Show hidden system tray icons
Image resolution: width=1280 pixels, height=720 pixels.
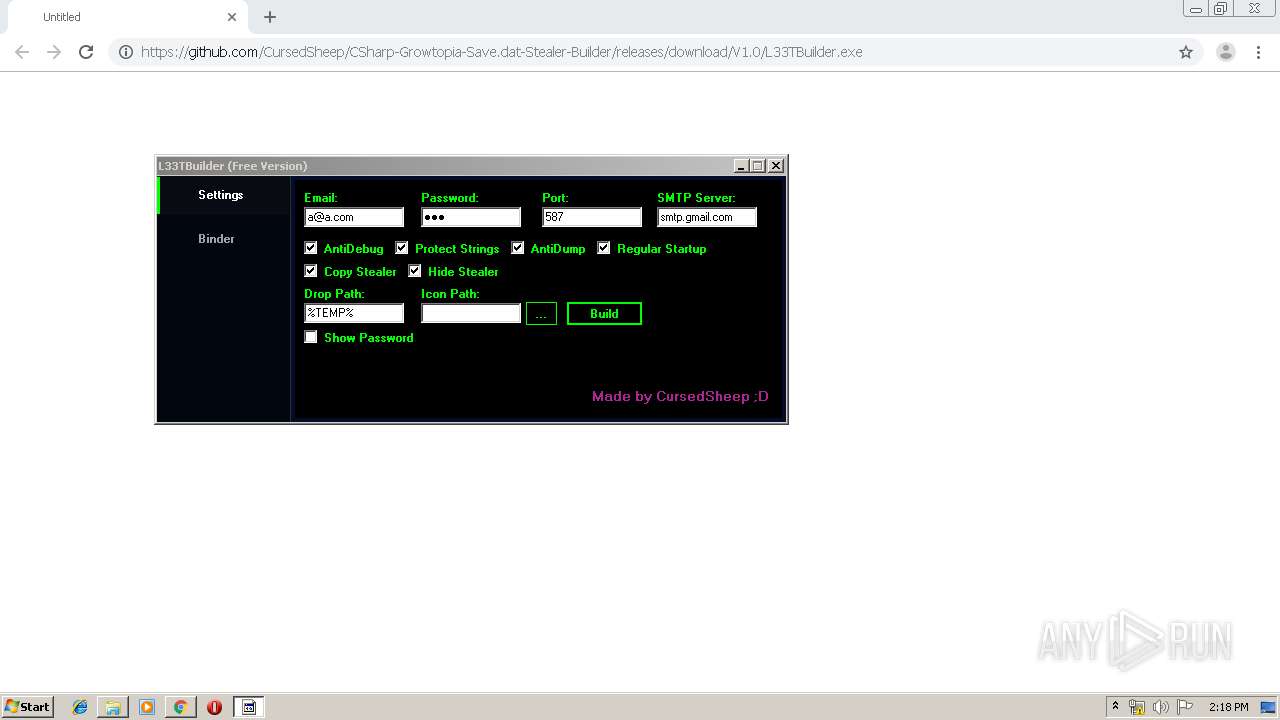pos(1115,707)
